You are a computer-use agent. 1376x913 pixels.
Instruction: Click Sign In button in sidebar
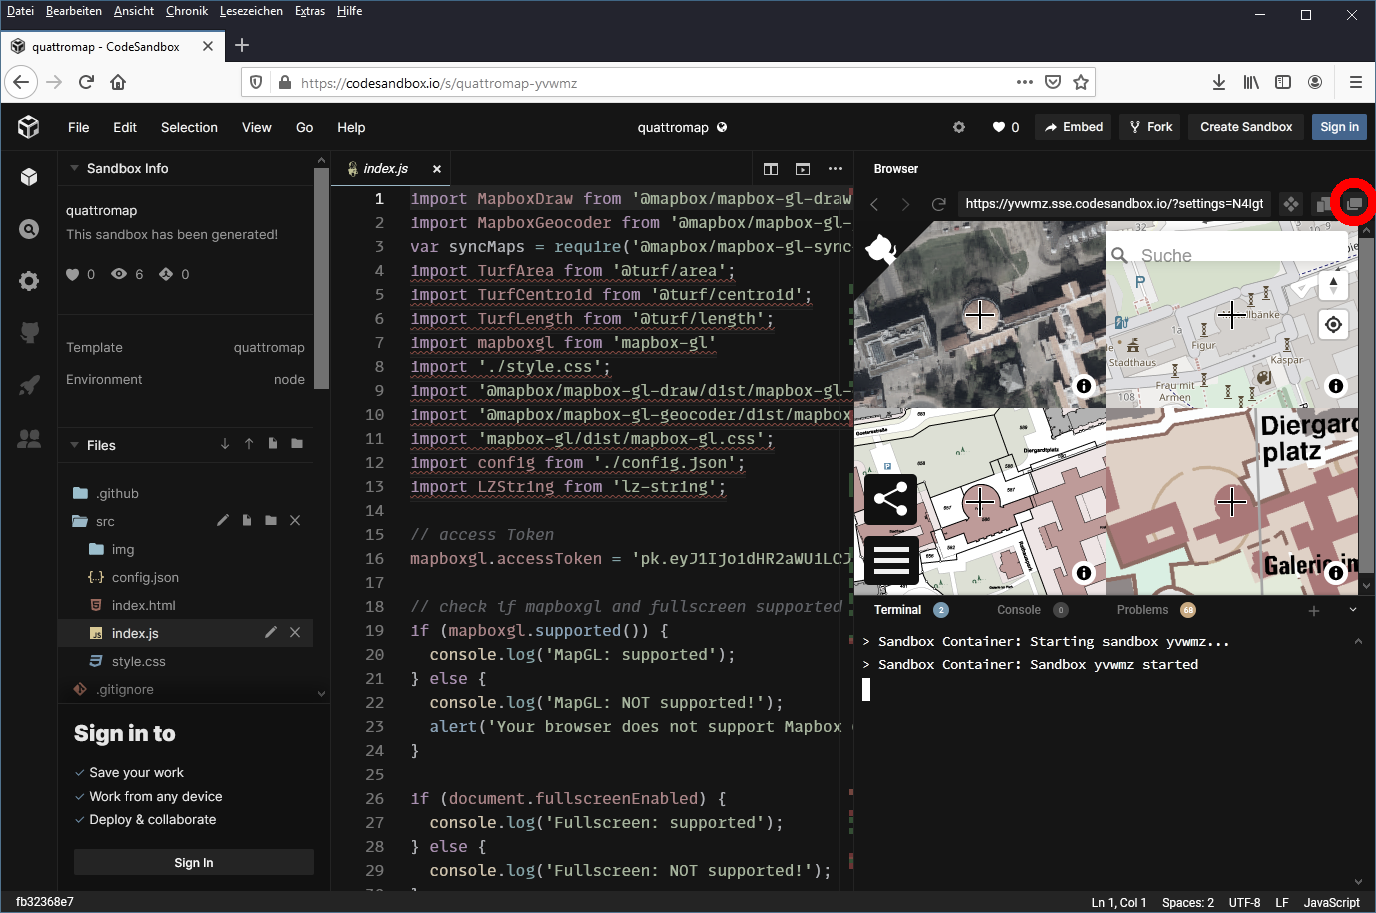click(x=194, y=862)
